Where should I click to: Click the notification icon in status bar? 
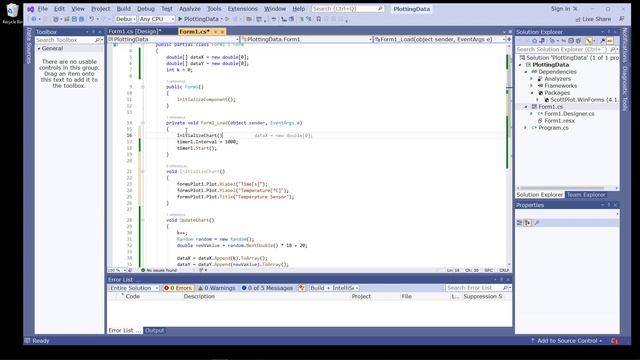[615, 341]
